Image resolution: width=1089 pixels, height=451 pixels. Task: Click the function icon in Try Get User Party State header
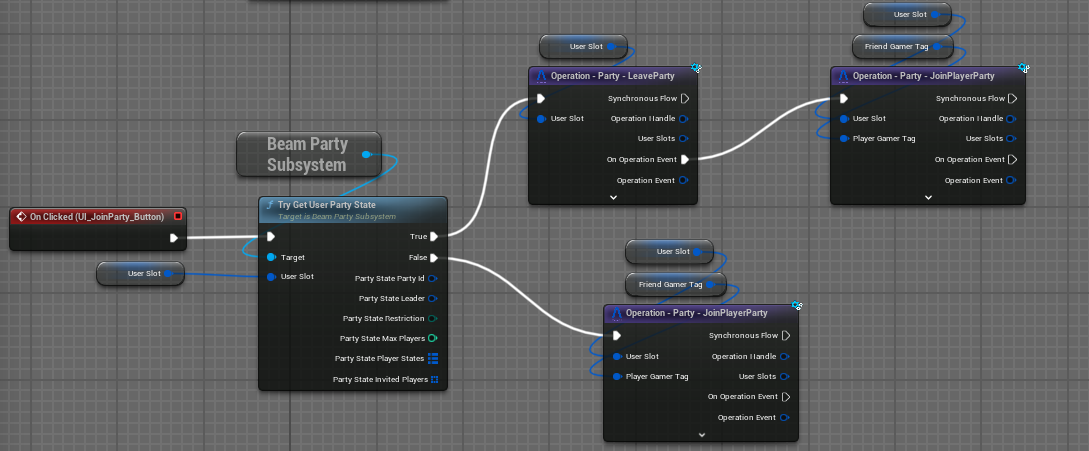268,205
